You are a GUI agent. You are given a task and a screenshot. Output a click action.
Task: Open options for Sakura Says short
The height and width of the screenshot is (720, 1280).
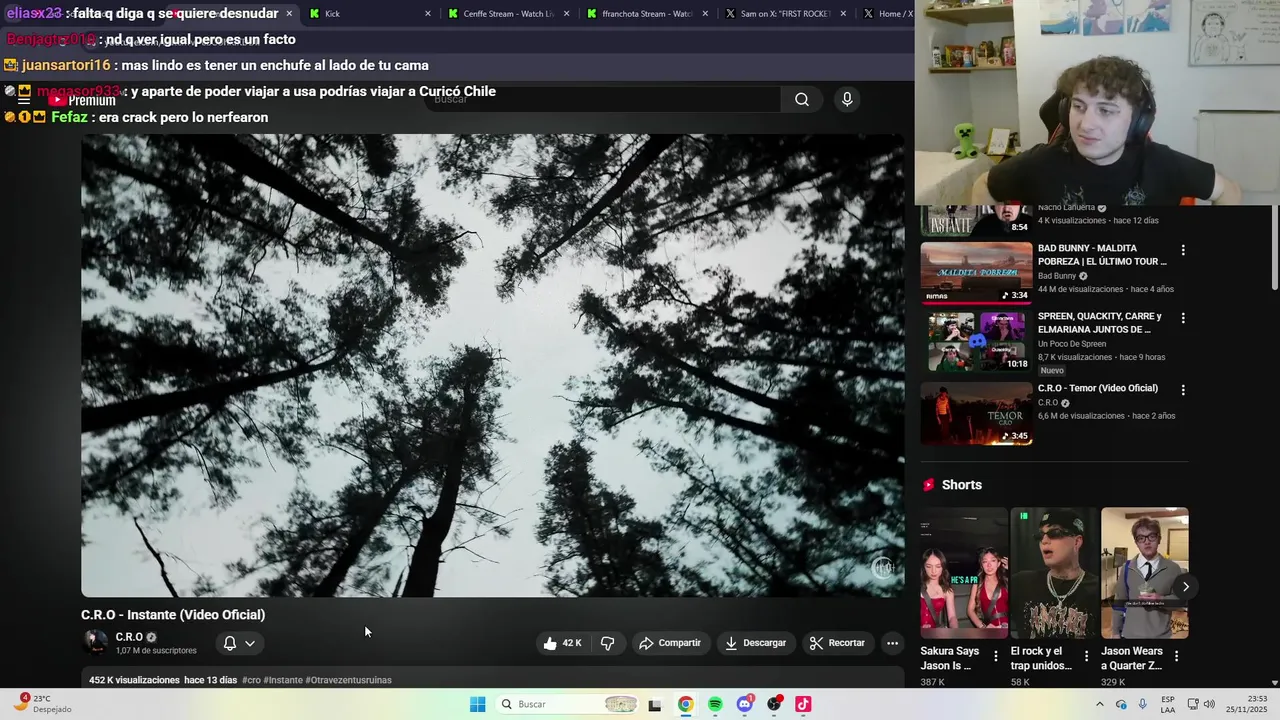pyautogui.click(x=995, y=656)
